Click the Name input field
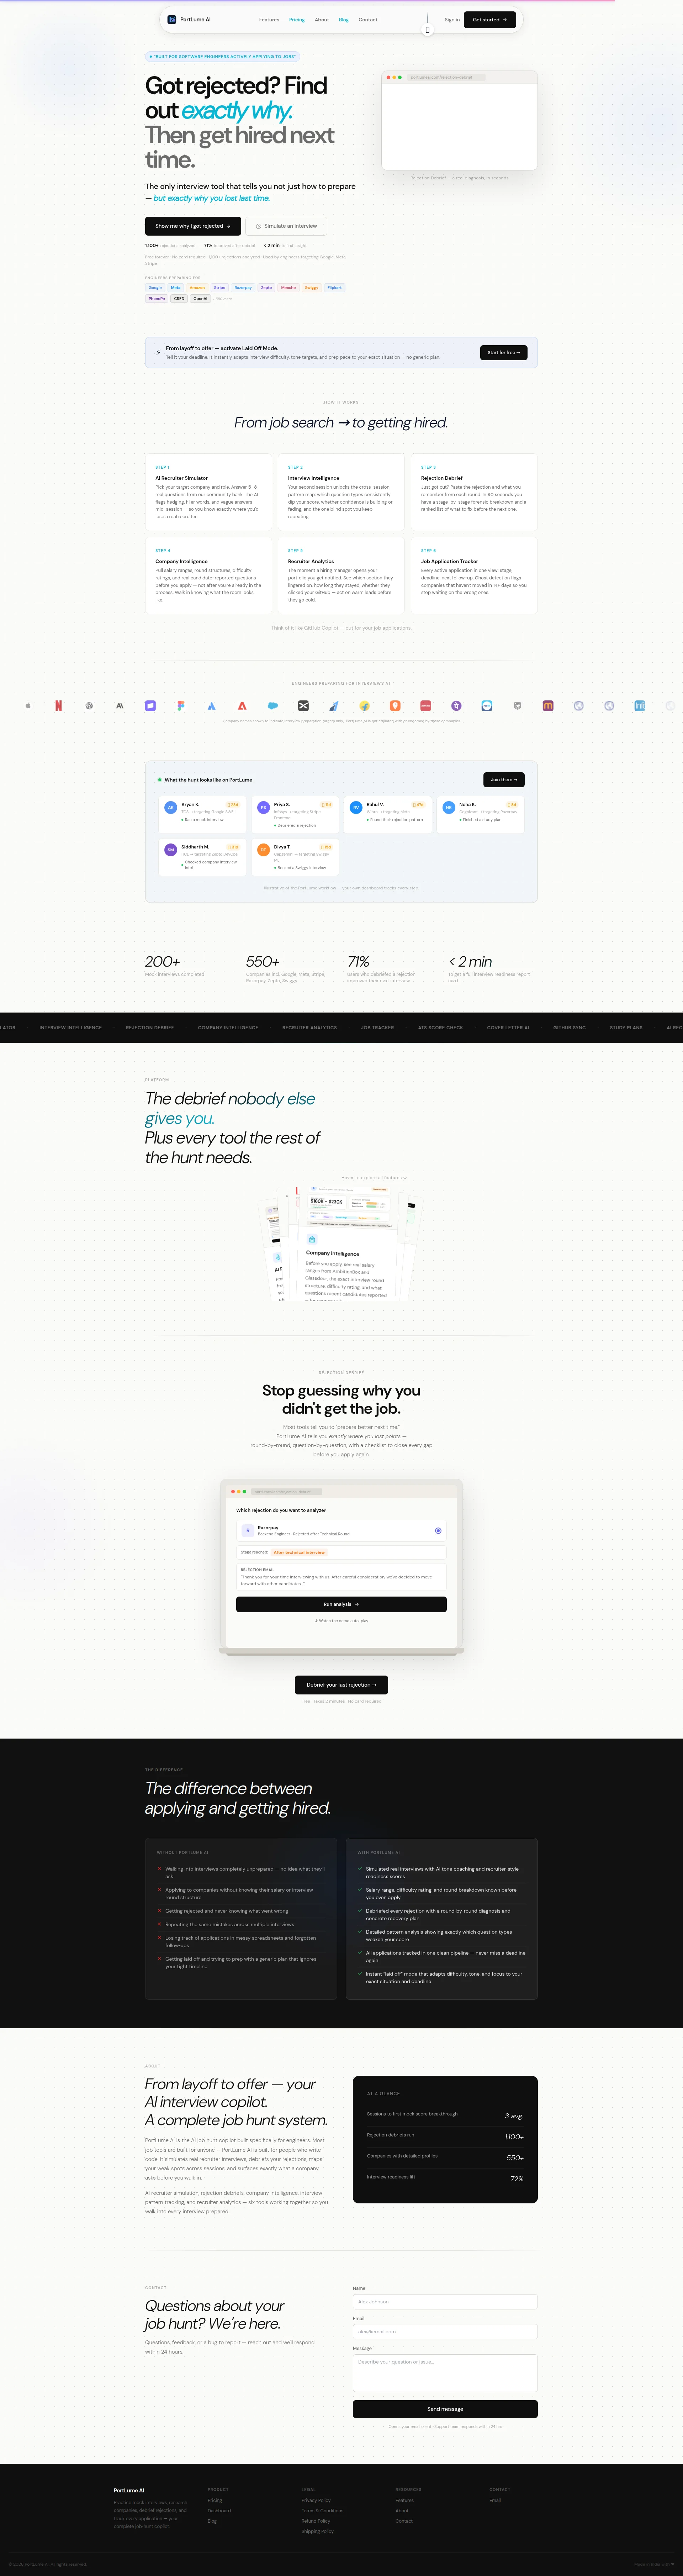Image resolution: width=683 pixels, height=2576 pixels. 445,2302
